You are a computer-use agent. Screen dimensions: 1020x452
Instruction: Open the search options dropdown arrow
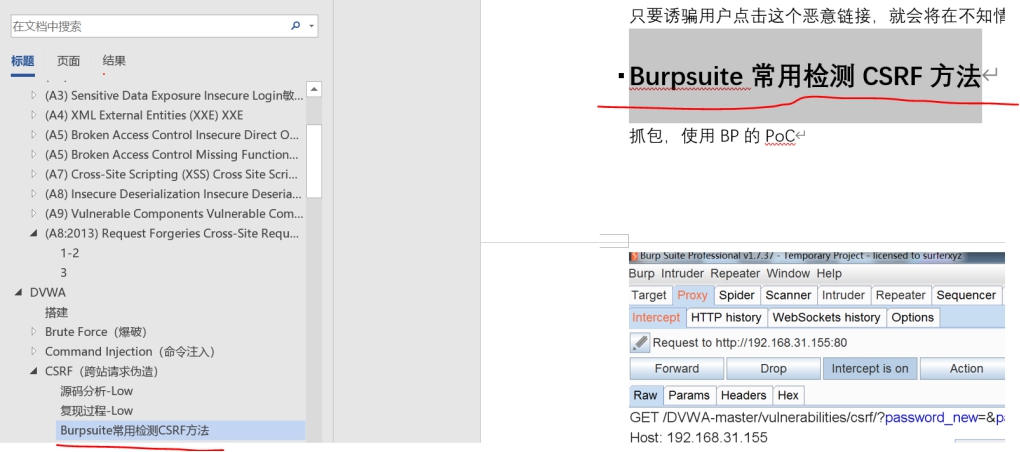312,27
